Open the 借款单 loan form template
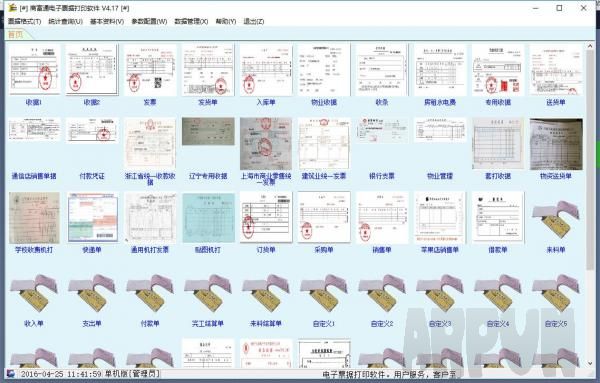Screen dimensions: 600x383 (x=498, y=217)
